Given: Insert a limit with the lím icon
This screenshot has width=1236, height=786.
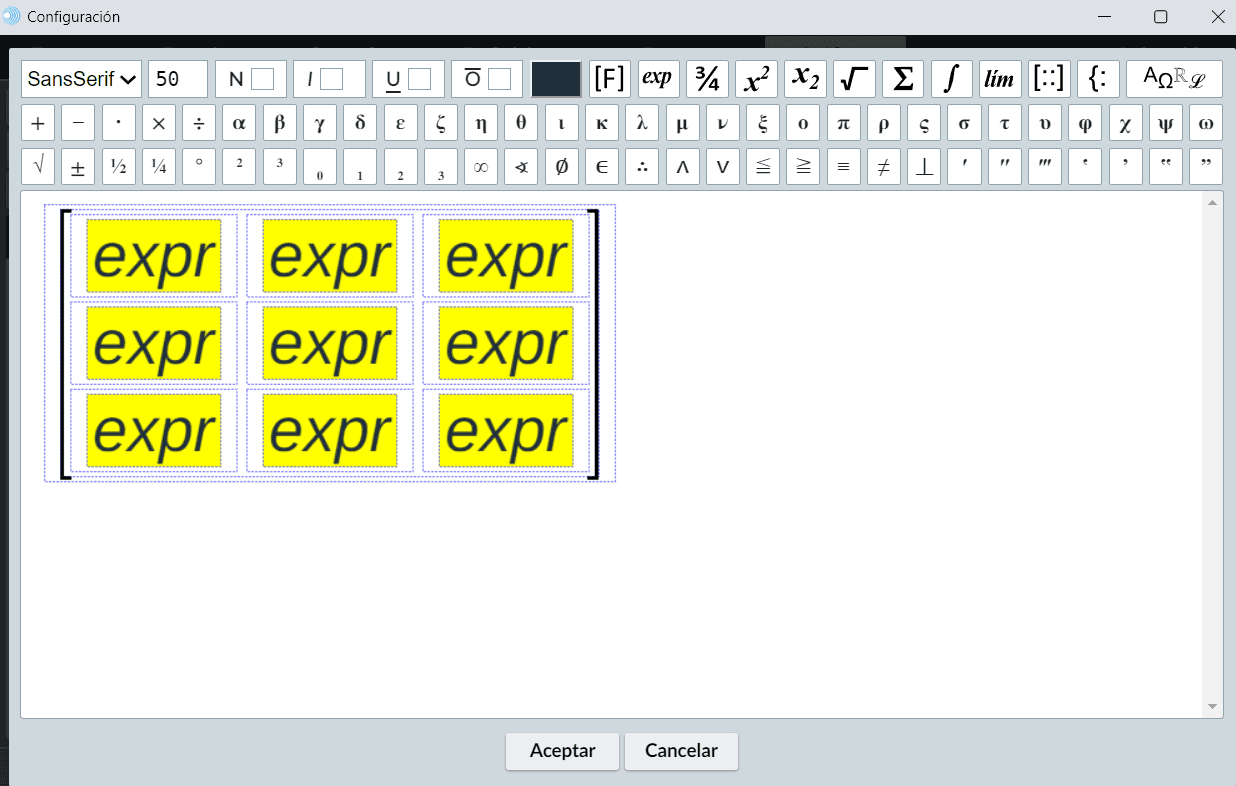Looking at the screenshot, I should coord(1000,79).
